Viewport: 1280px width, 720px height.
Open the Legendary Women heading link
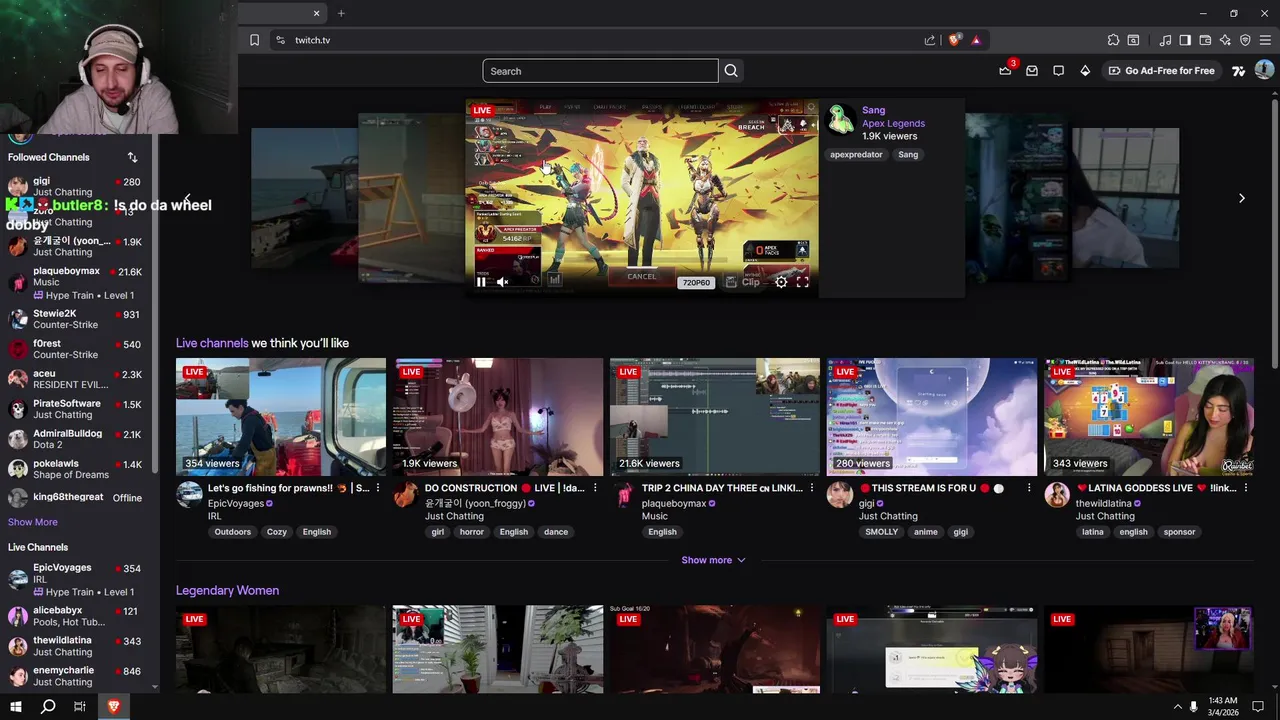[x=227, y=590]
